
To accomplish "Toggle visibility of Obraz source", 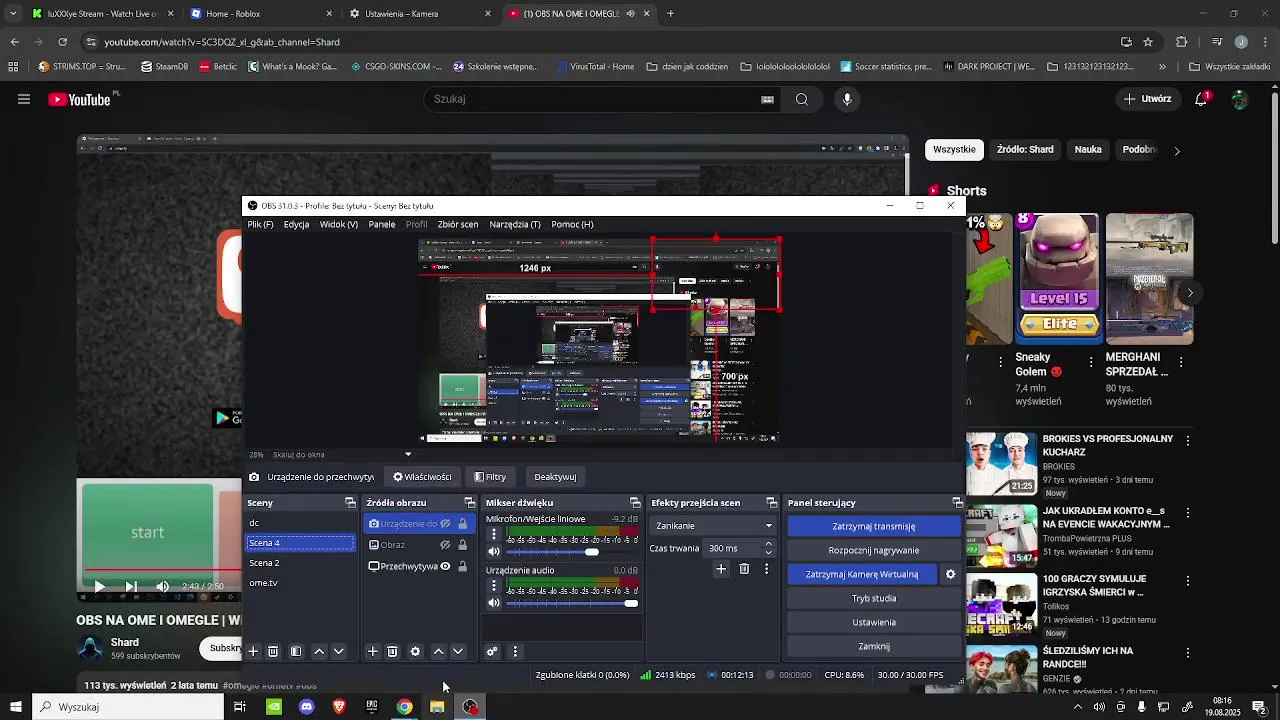I will pos(445,545).
